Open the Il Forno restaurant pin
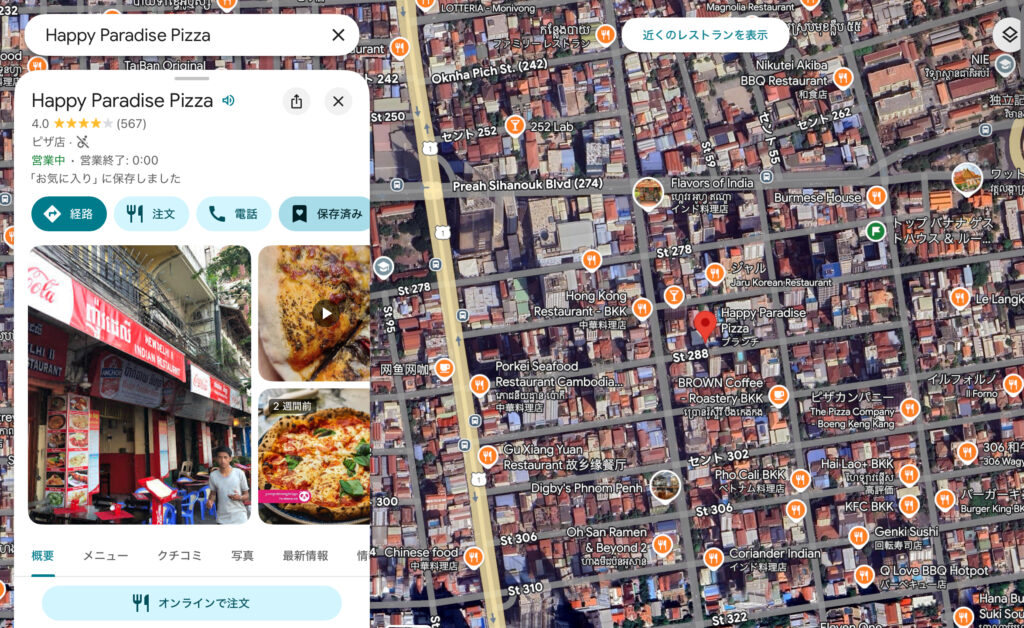The height and width of the screenshot is (628, 1024). pyautogui.click(x=1013, y=383)
